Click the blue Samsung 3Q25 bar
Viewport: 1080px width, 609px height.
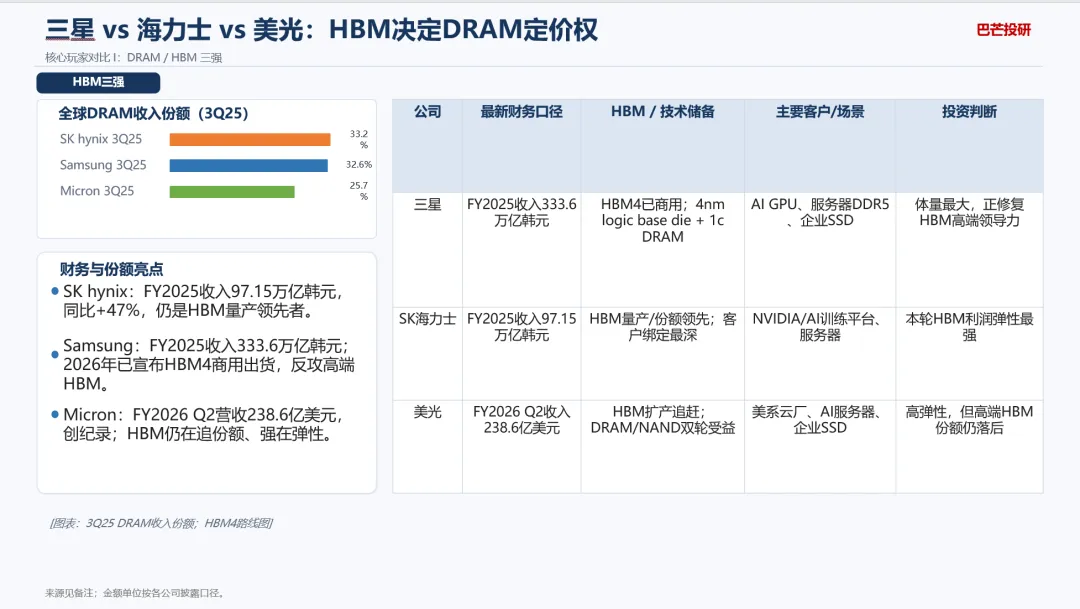(x=249, y=165)
